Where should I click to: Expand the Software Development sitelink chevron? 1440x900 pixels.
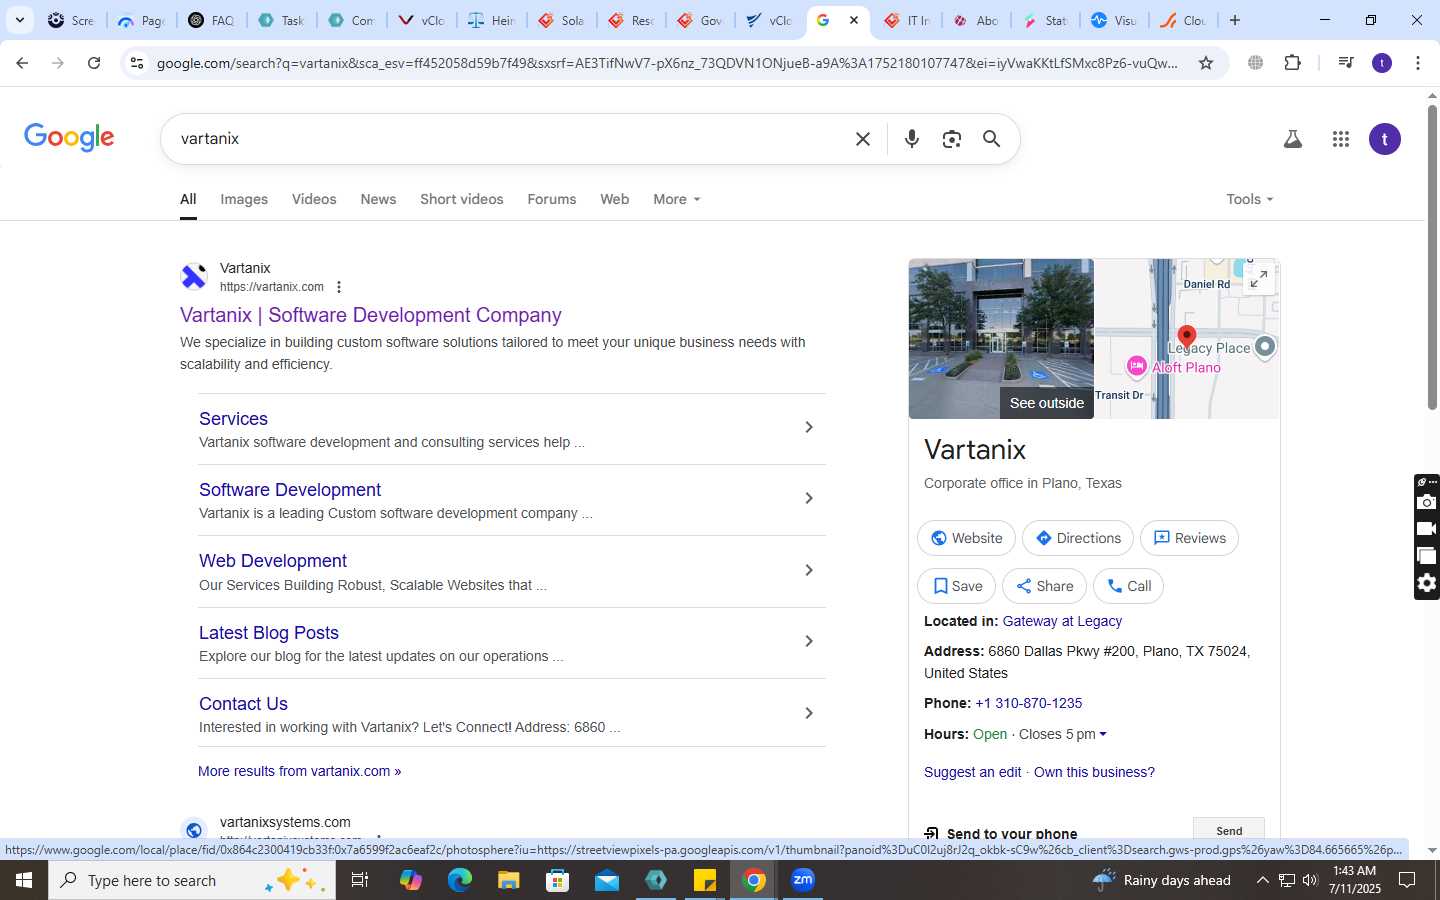tap(809, 498)
